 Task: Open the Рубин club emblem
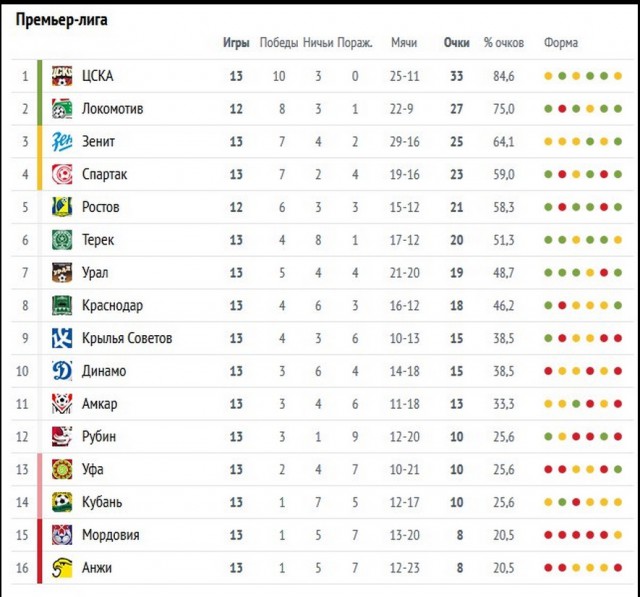(62, 437)
